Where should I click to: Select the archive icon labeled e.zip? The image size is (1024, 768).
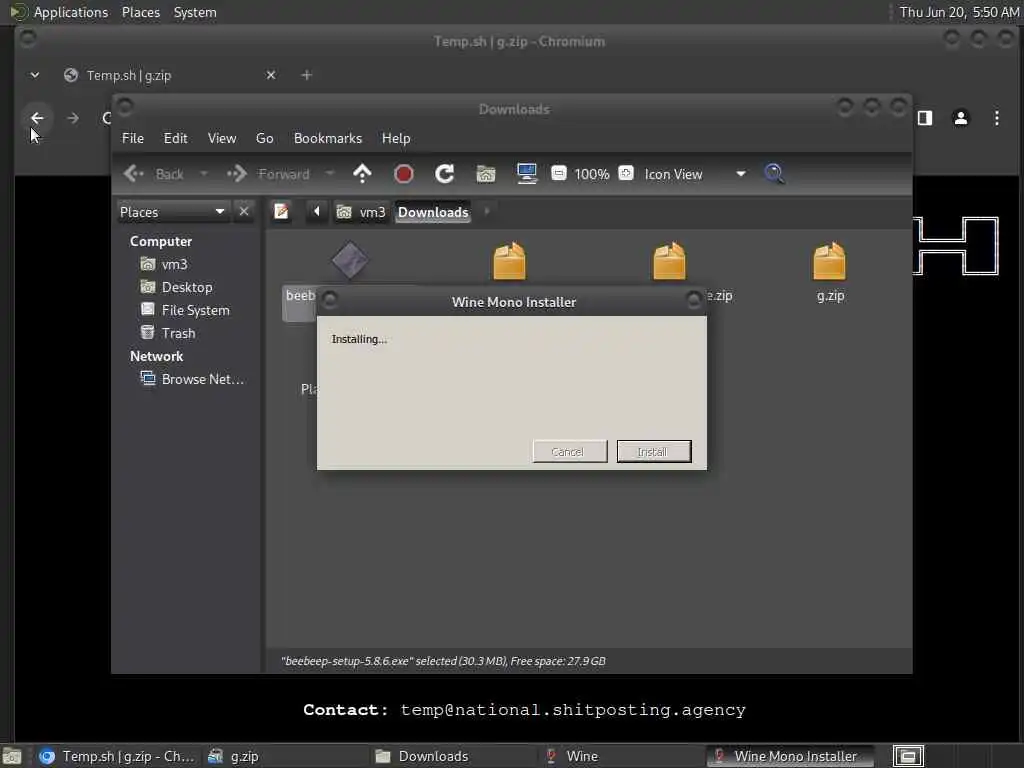pos(669,261)
